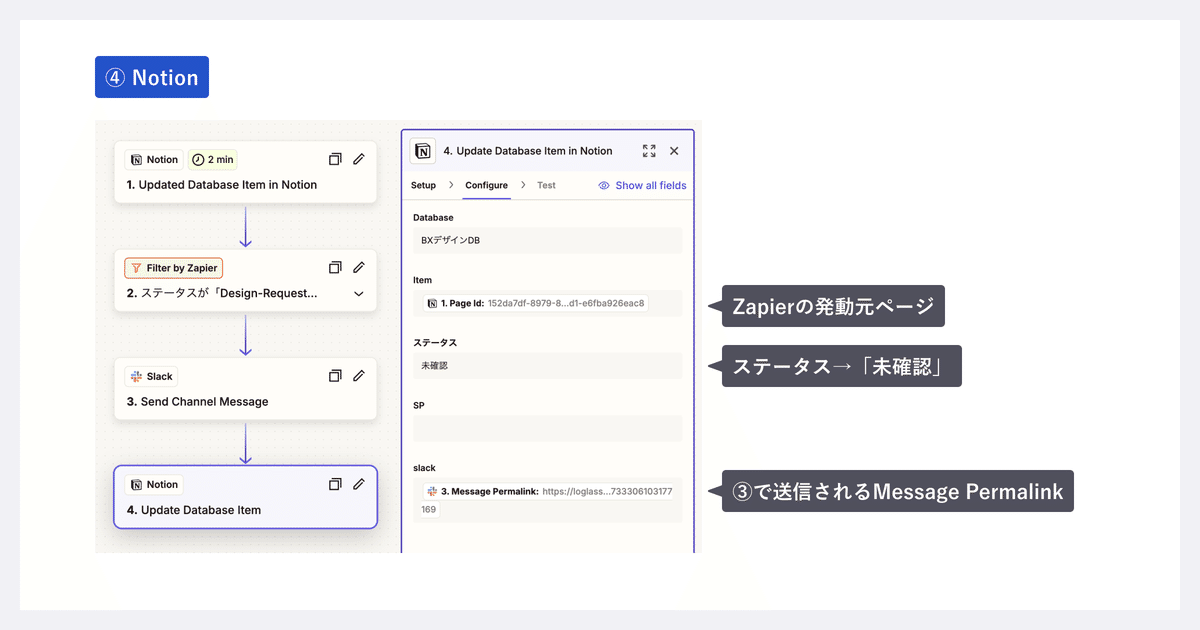The image size is (1200, 630).
Task: Click the 2 min polling interval badge
Action: click(x=212, y=159)
